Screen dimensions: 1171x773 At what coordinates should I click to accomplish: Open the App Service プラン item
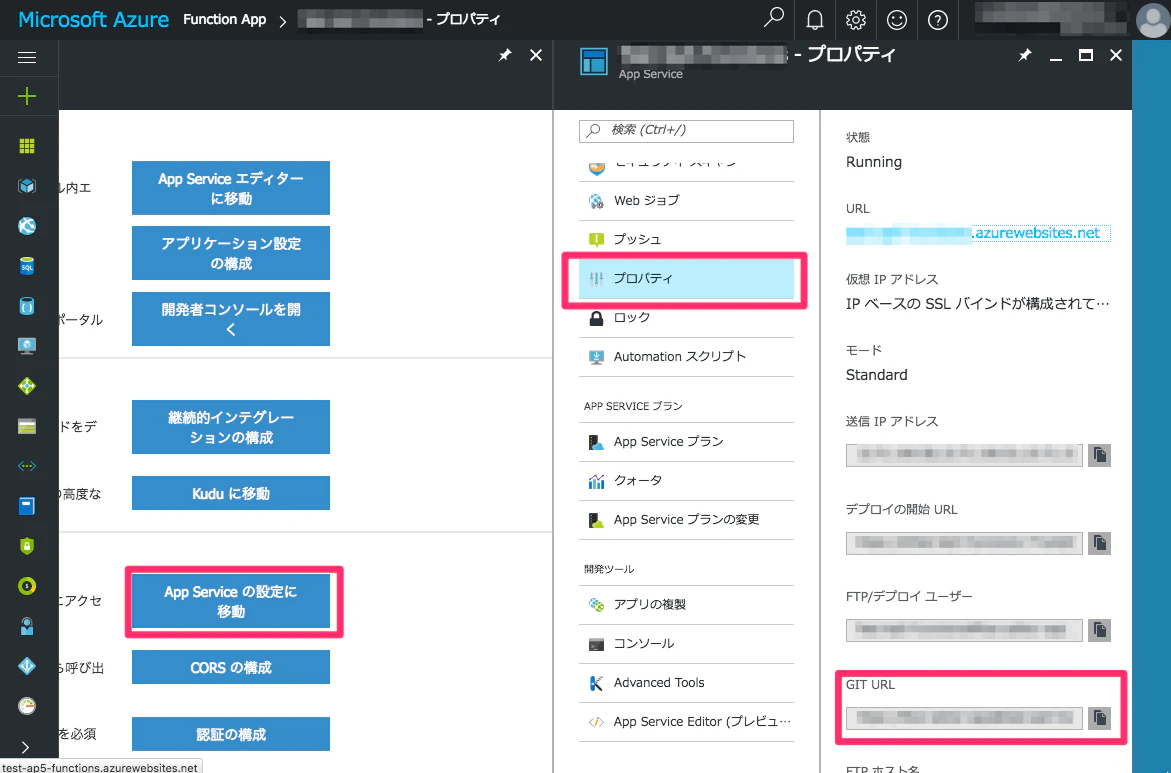click(x=686, y=442)
